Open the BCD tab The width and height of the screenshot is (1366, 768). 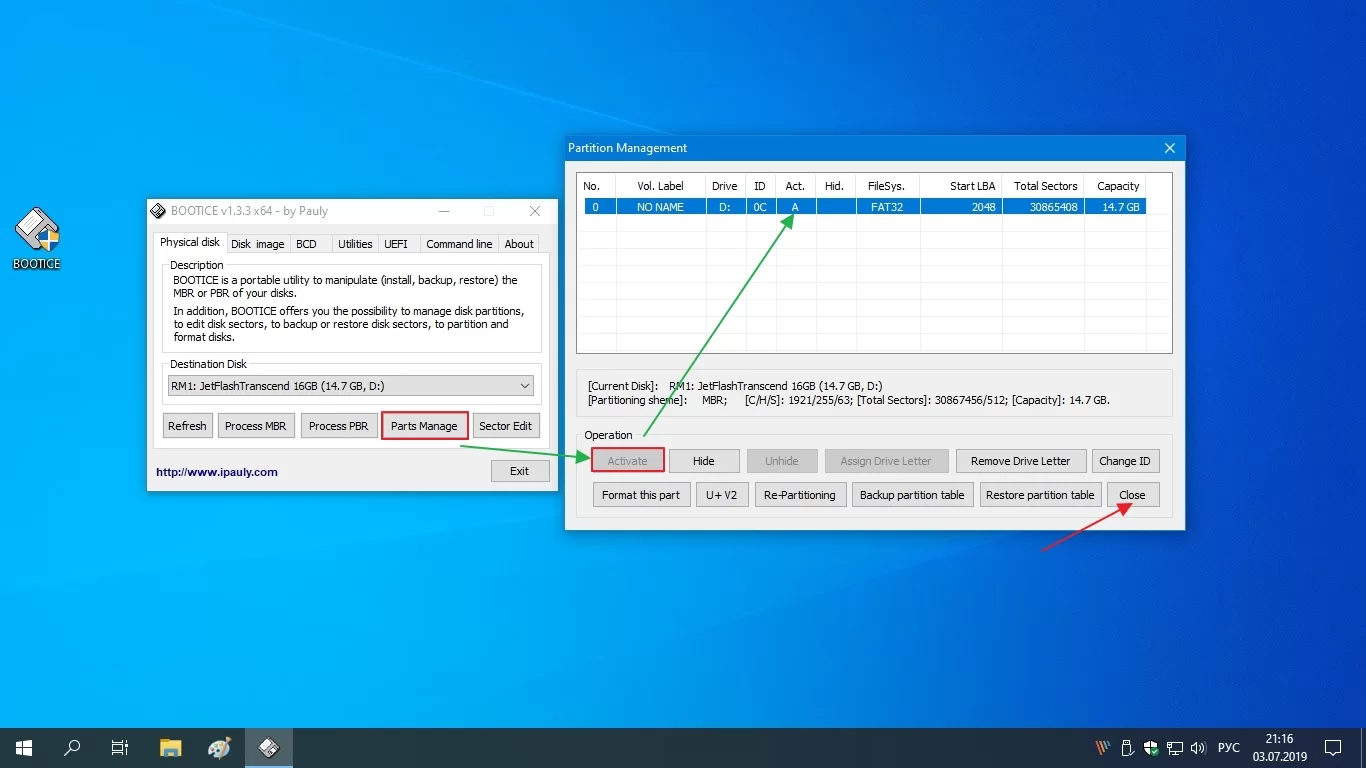(306, 244)
